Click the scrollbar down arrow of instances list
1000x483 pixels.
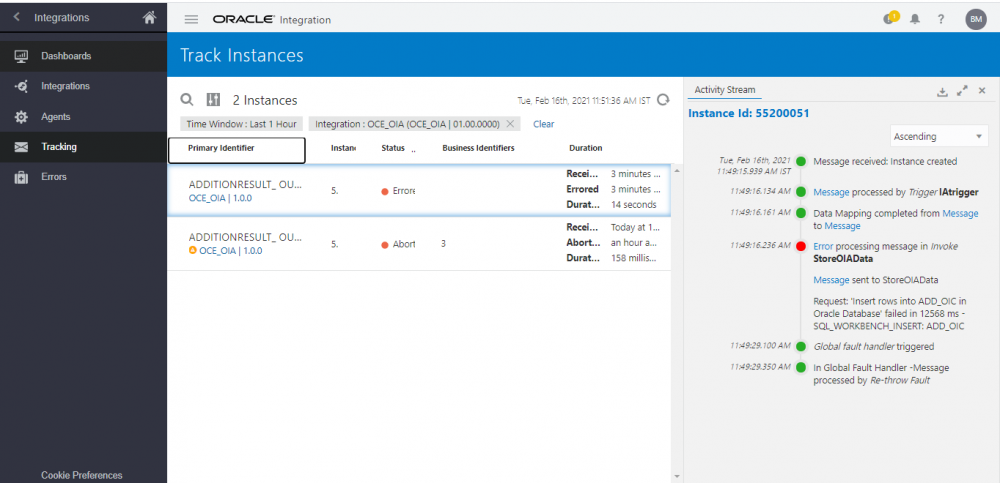pyautogui.click(x=676, y=476)
